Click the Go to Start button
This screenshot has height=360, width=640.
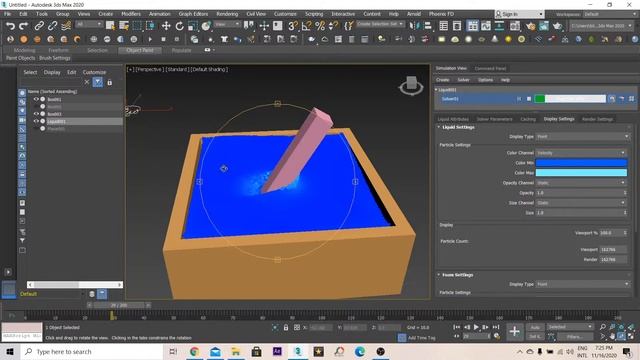457,327
